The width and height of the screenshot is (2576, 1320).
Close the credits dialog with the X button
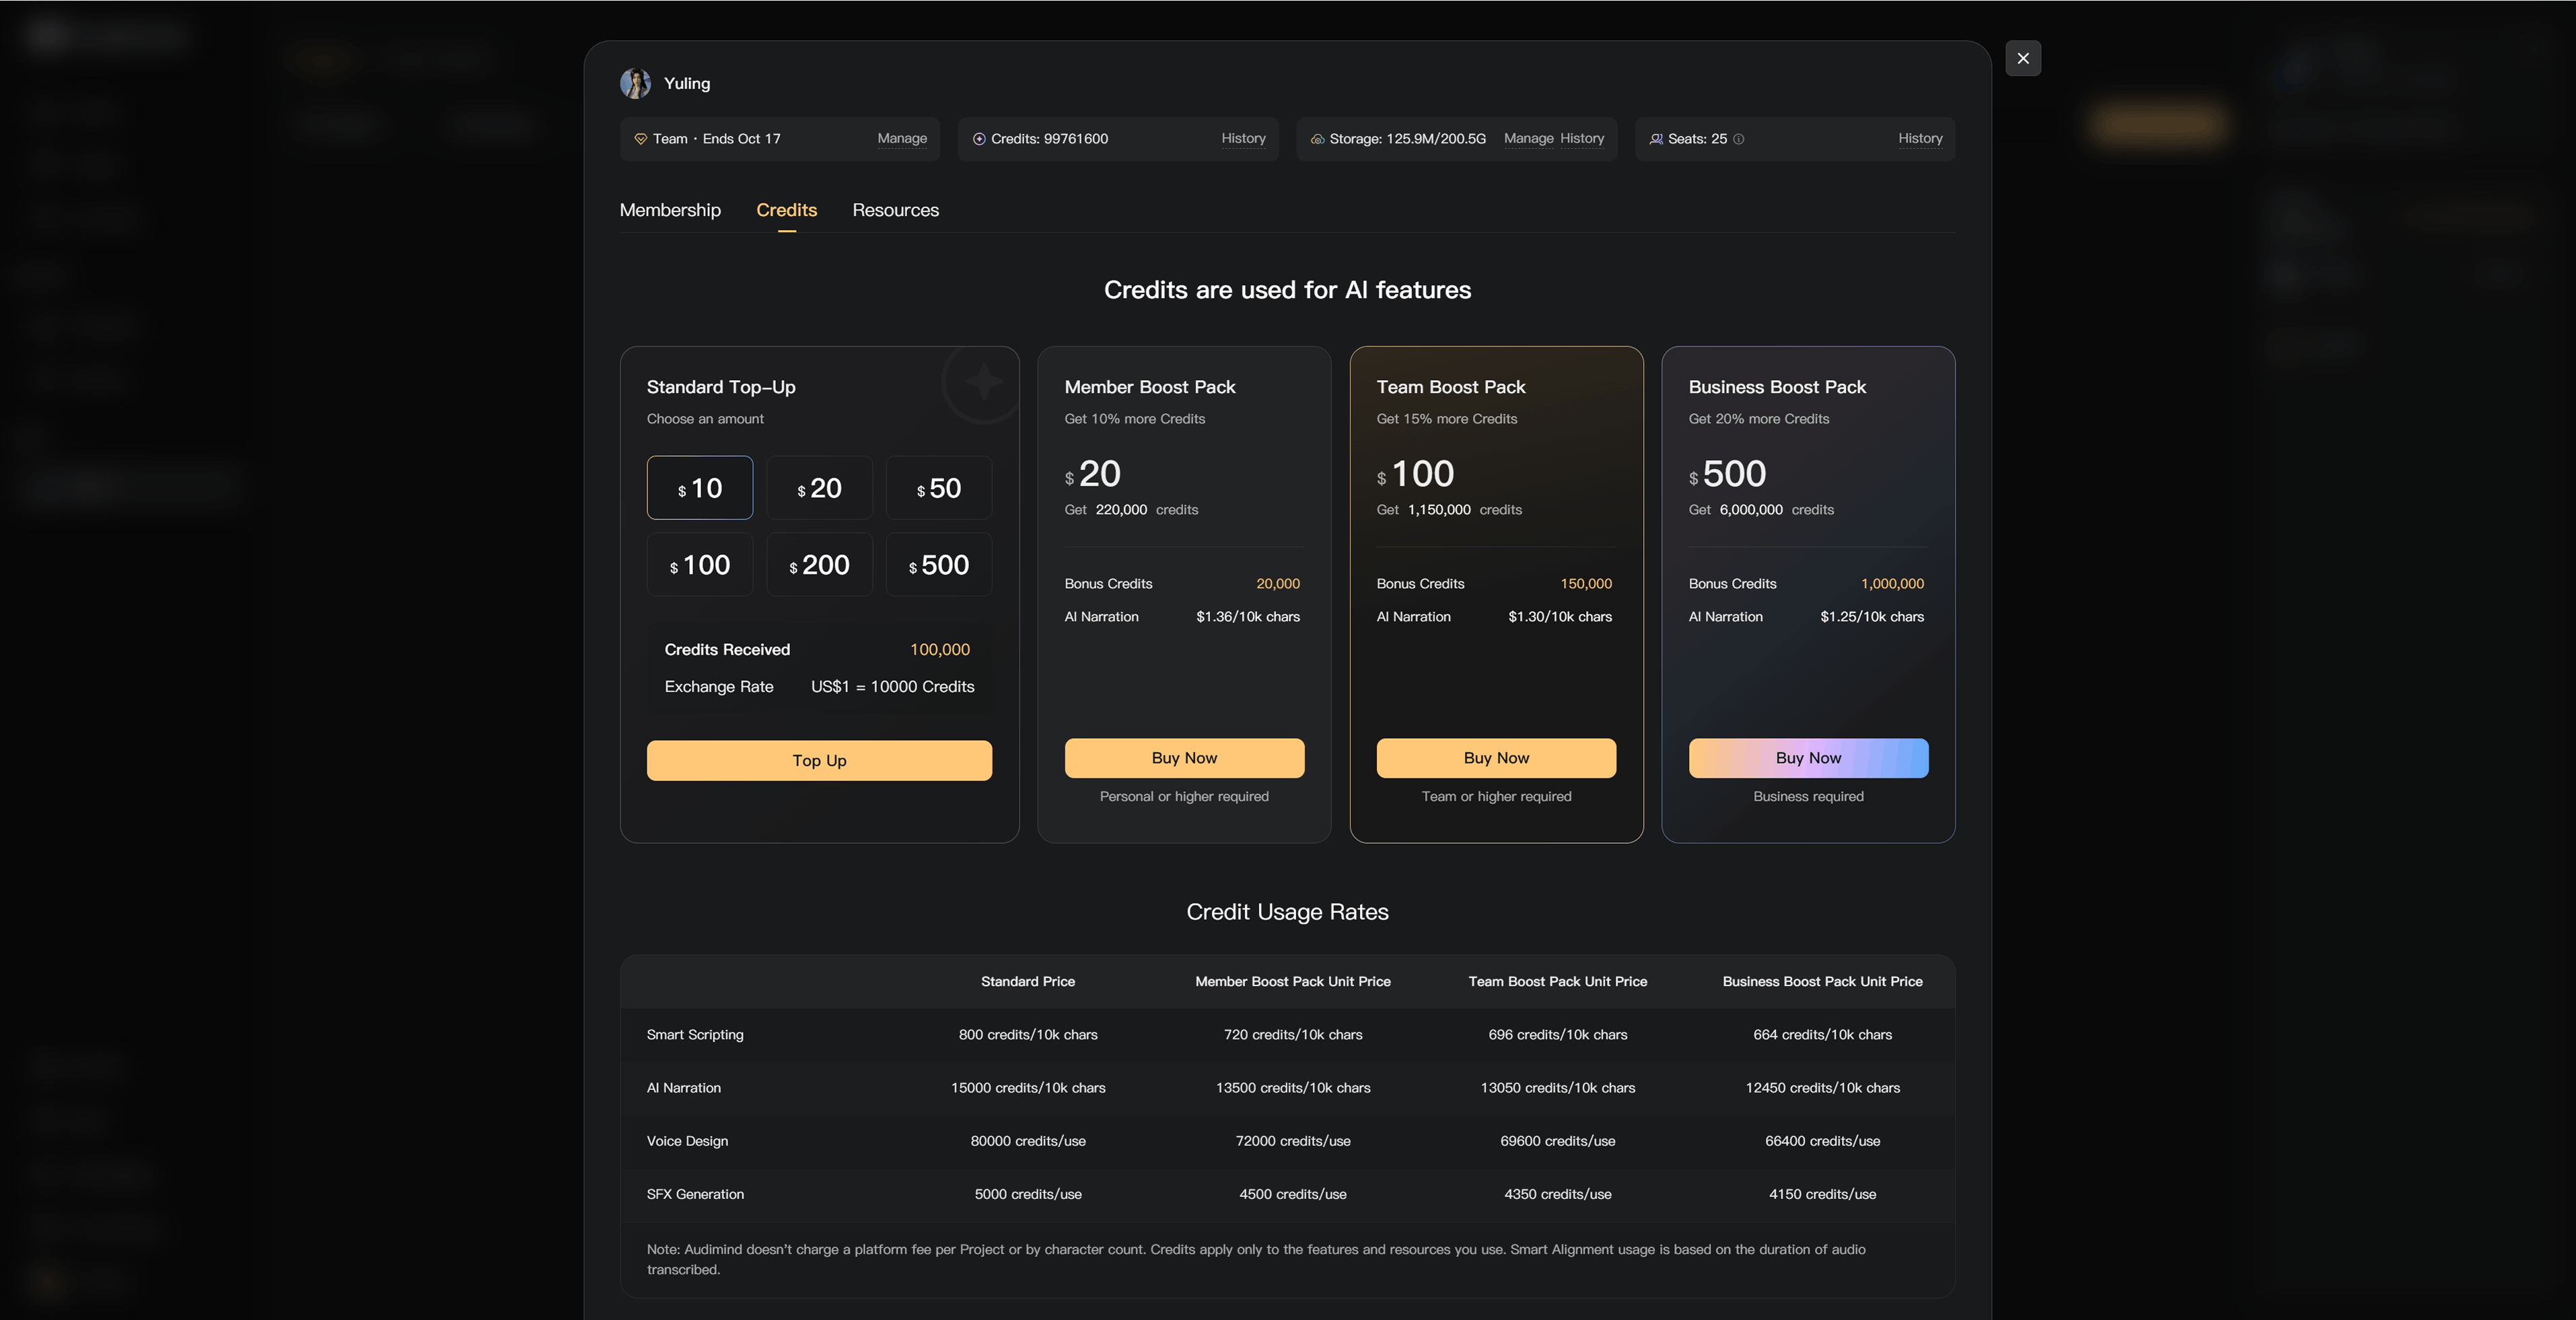[2022, 58]
